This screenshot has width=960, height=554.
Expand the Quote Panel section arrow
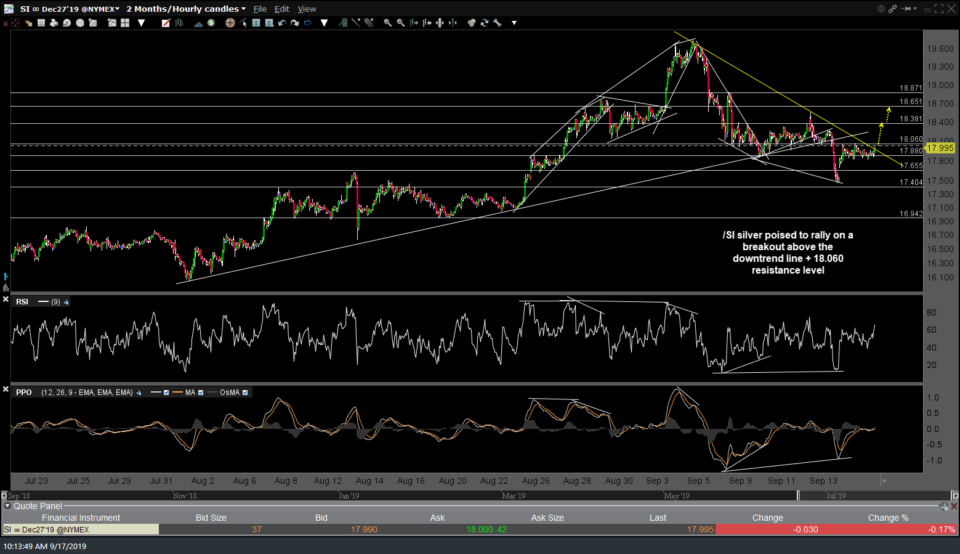click(6, 506)
